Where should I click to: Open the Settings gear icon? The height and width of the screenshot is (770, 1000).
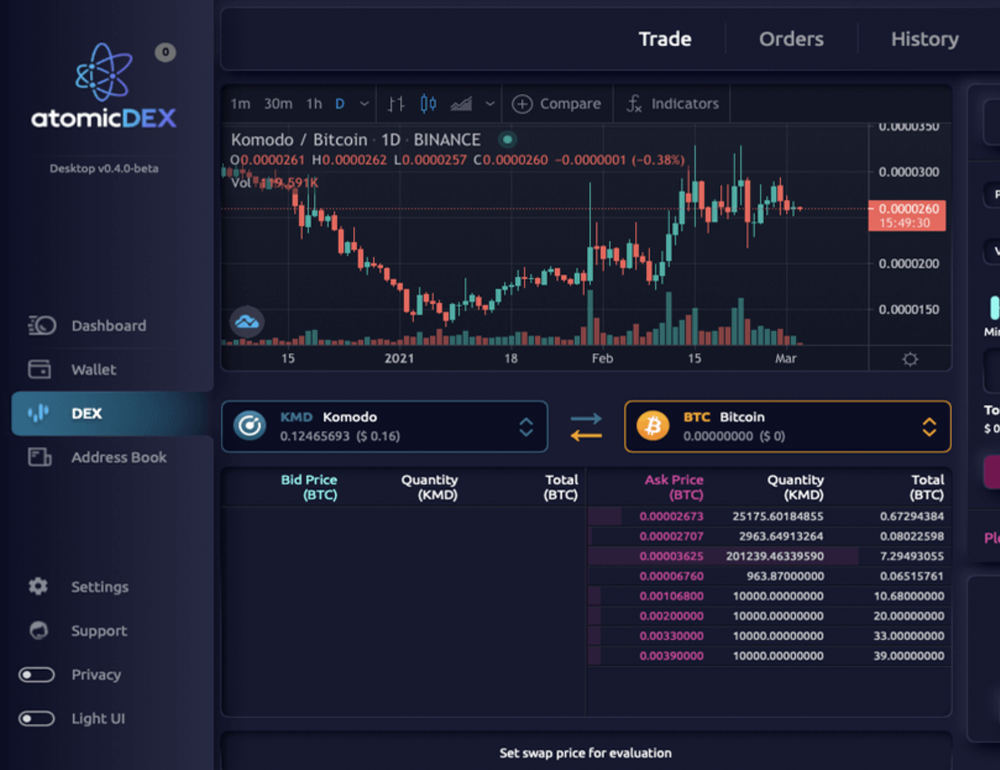38,586
